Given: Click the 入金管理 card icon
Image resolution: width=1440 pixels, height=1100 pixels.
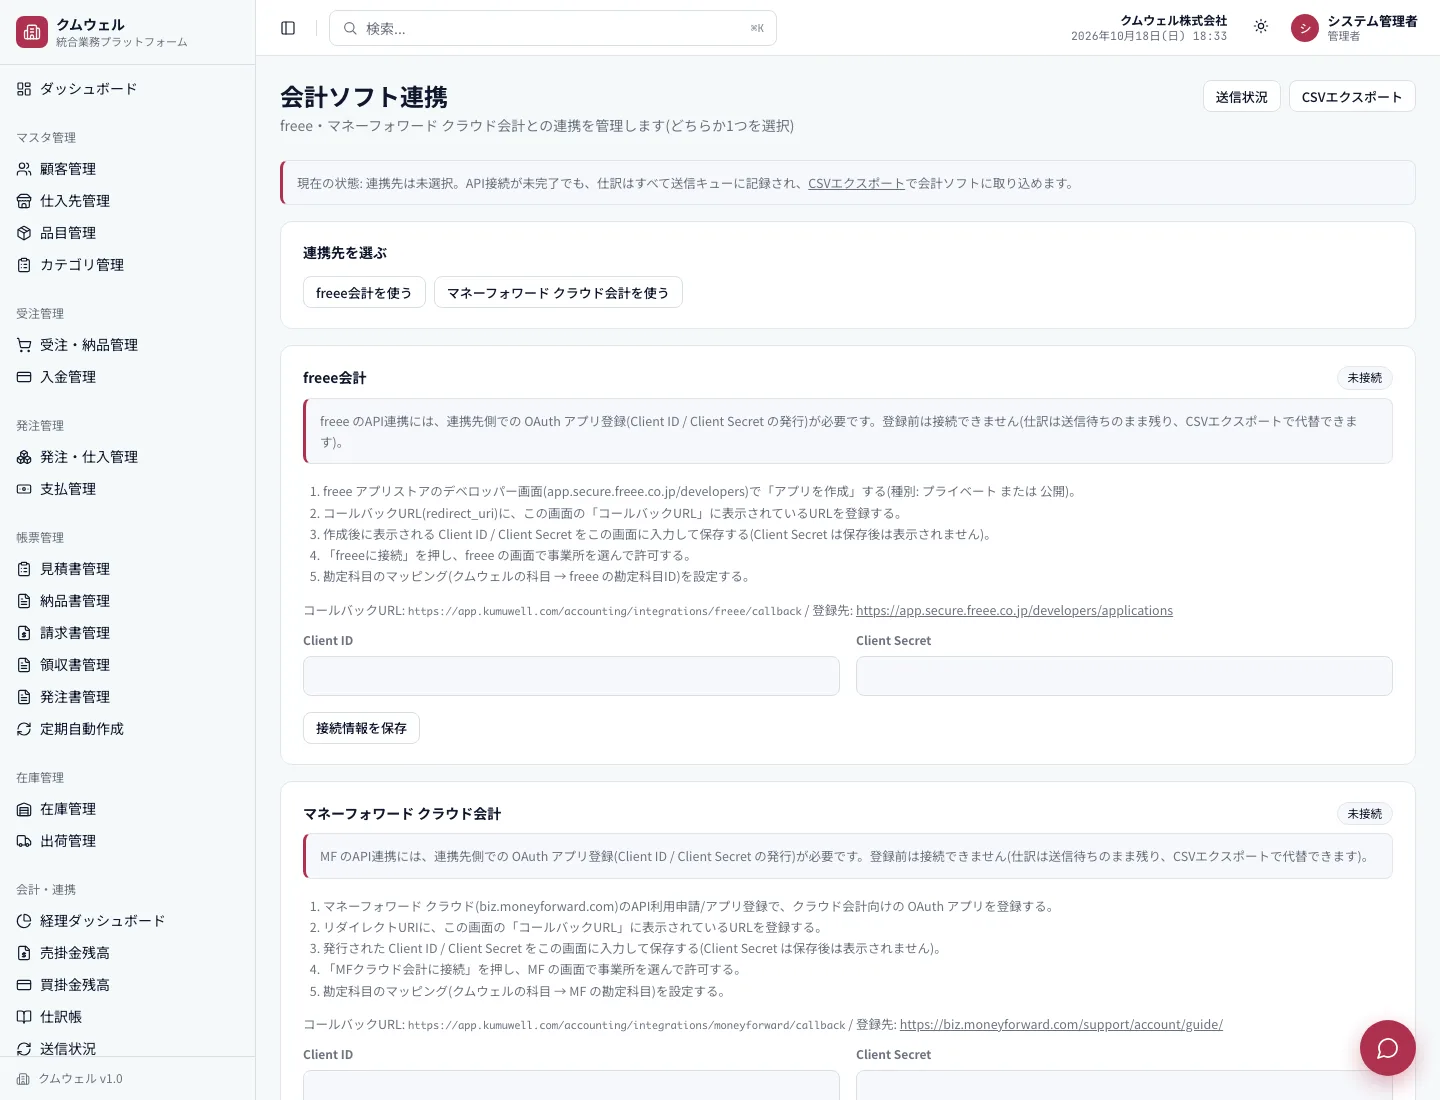Looking at the screenshot, I should pyautogui.click(x=24, y=377).
